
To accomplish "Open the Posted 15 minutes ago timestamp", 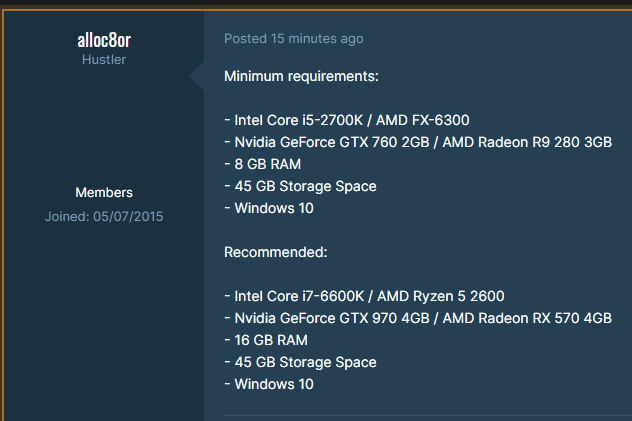I will [x=293, y=39].
